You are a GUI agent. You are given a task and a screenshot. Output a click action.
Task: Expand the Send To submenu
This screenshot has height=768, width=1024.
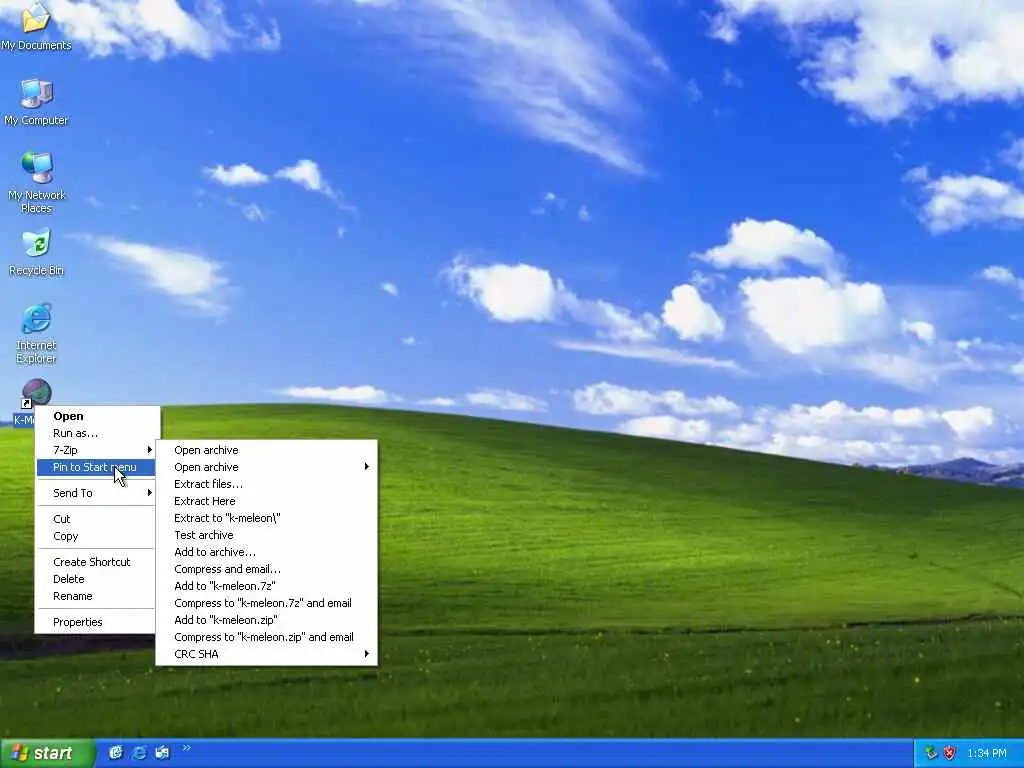(x=95, y=493)
